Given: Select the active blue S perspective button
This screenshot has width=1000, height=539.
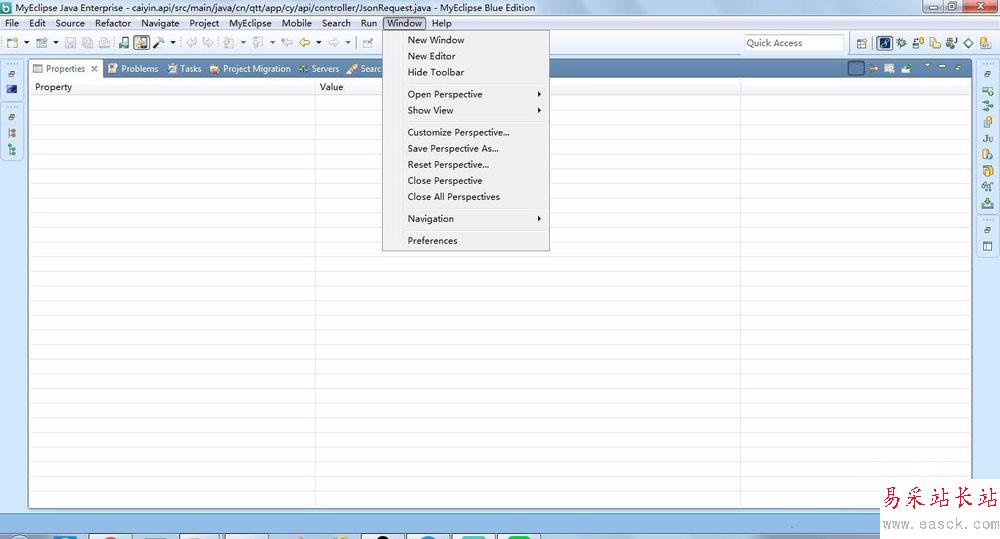Looking at the screenshot, I should 884,43.
